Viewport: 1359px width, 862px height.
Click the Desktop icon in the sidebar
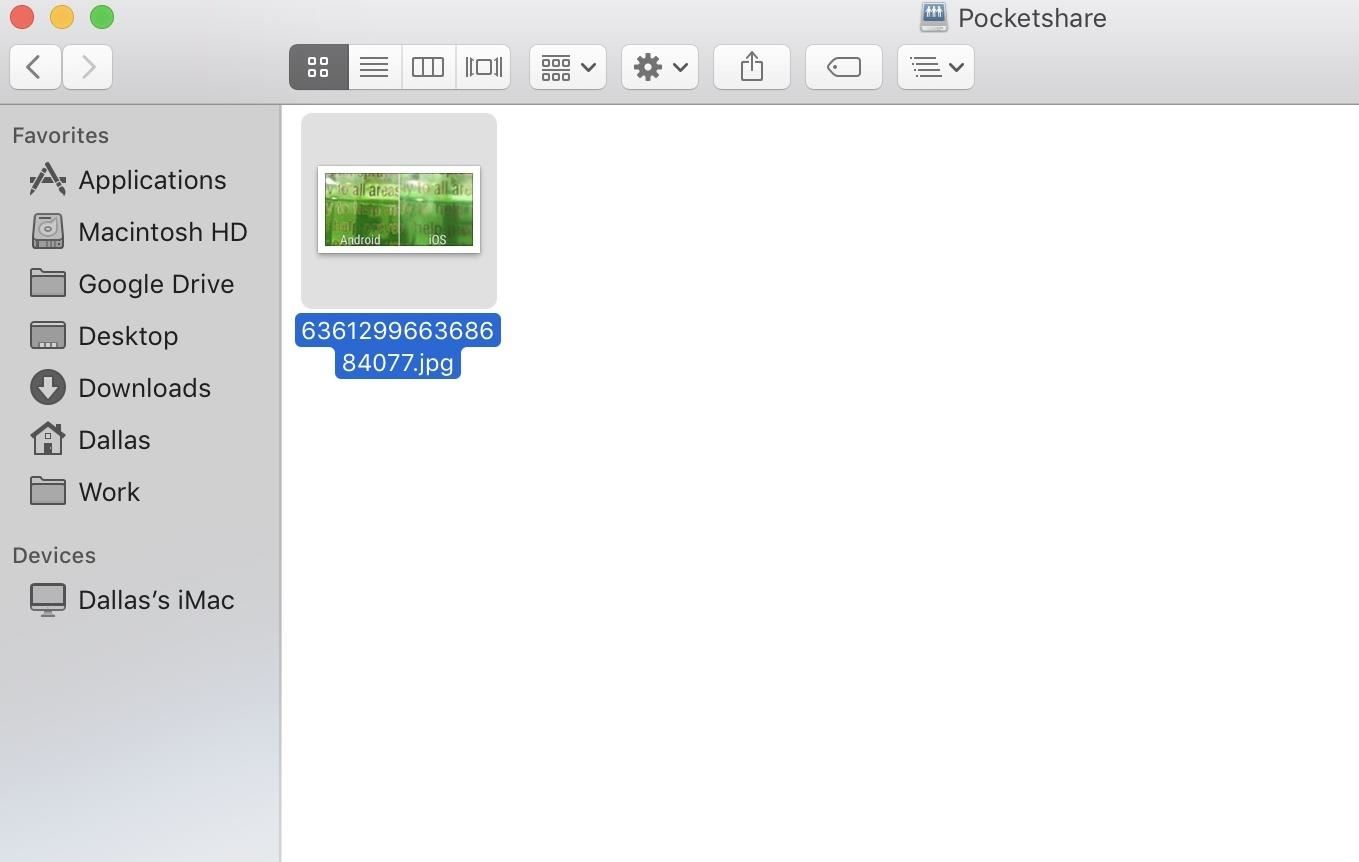pos(47,336)
